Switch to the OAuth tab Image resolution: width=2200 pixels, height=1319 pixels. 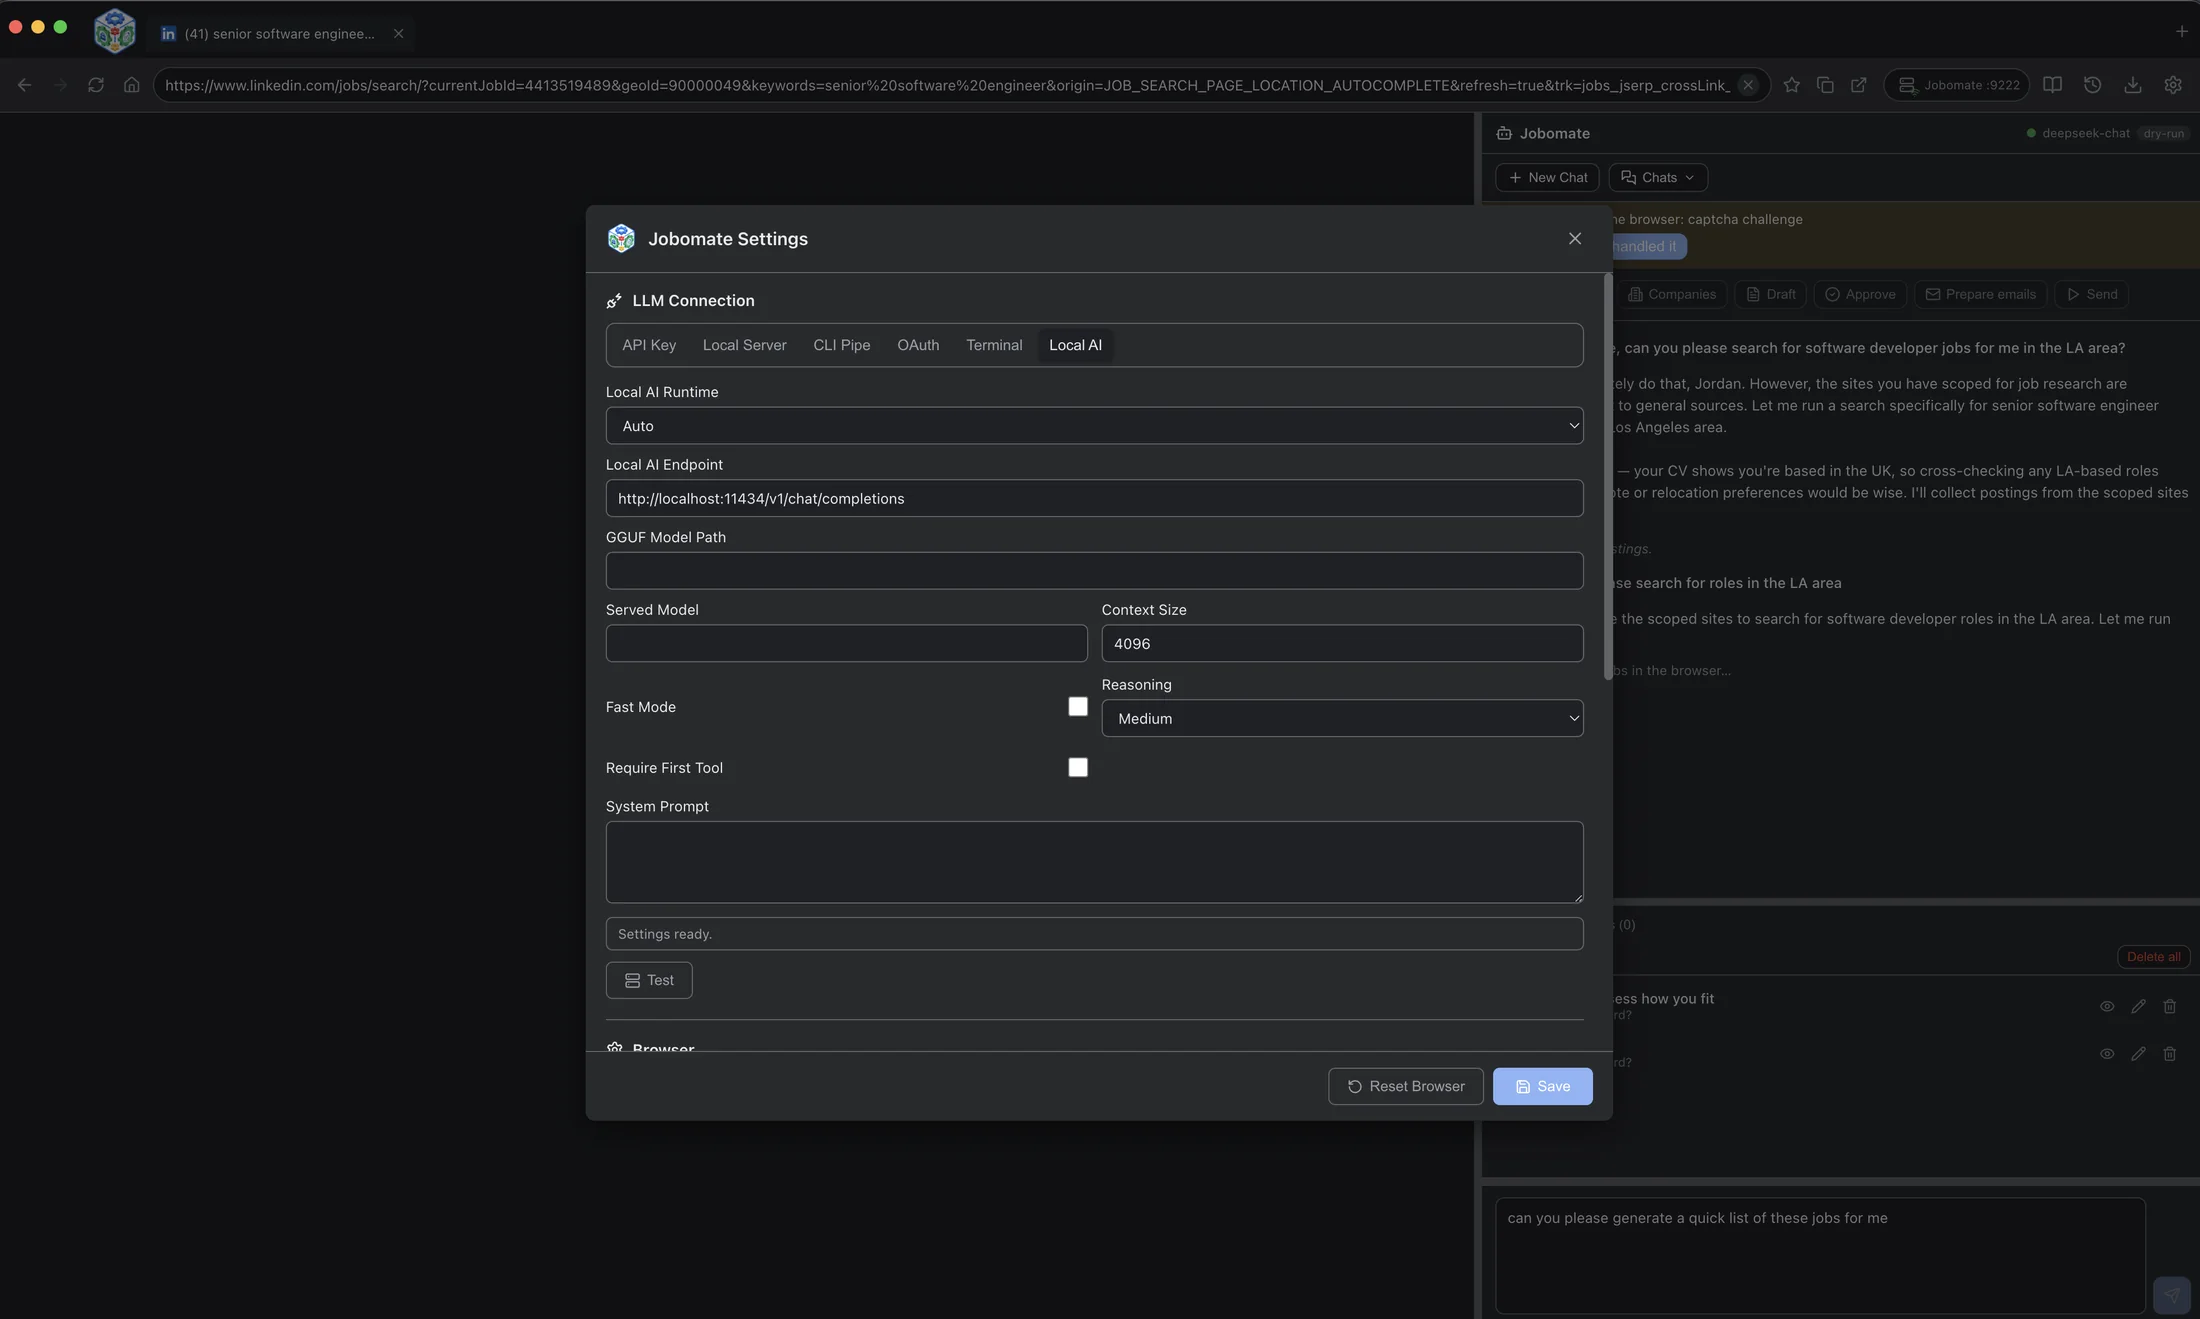click(918, 345)
